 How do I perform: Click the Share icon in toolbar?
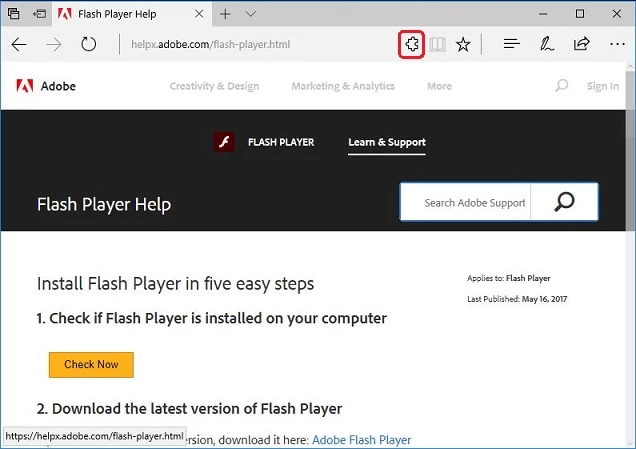click(x=581, y=44)
